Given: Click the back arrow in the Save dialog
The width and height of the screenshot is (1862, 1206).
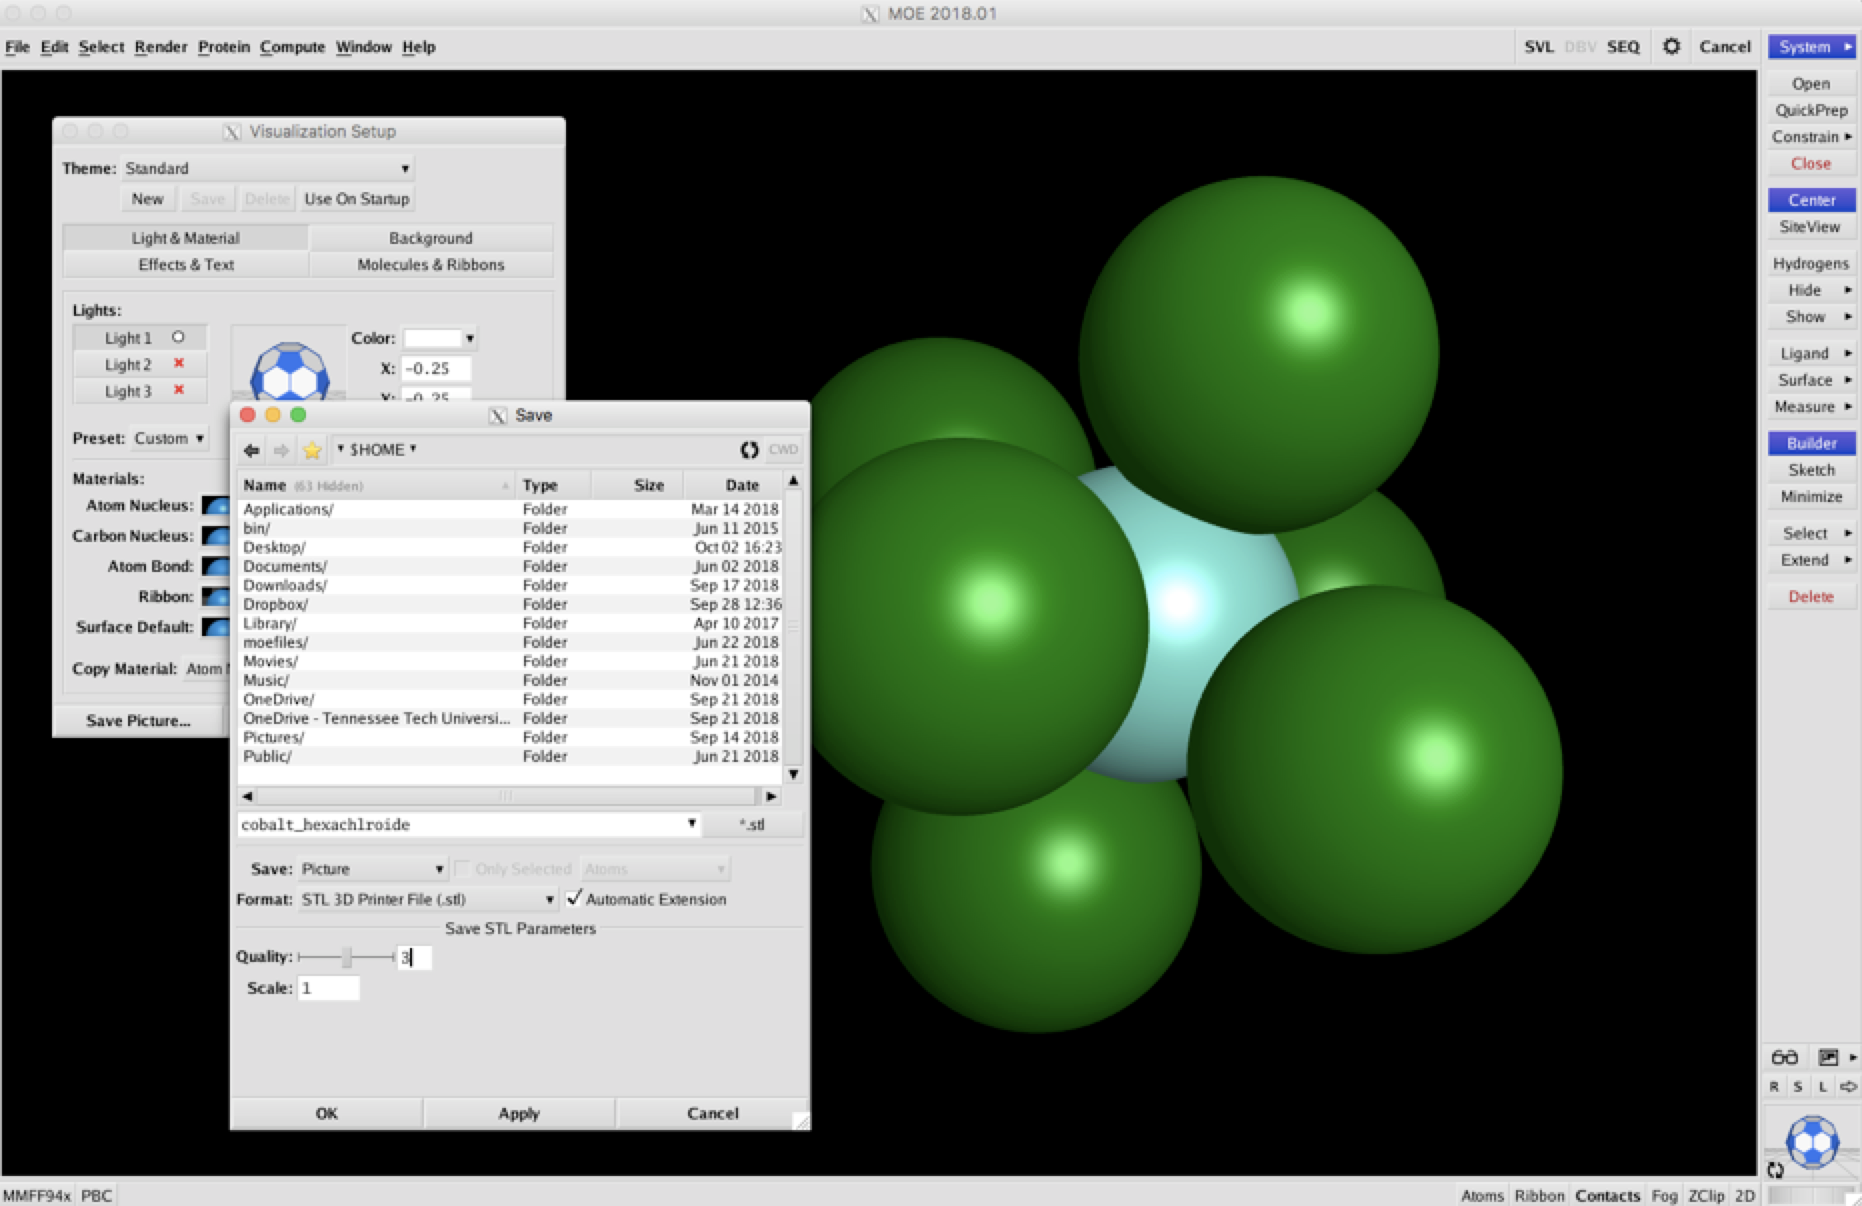Looking at the screenshot, I should click(x=251, y=450).
